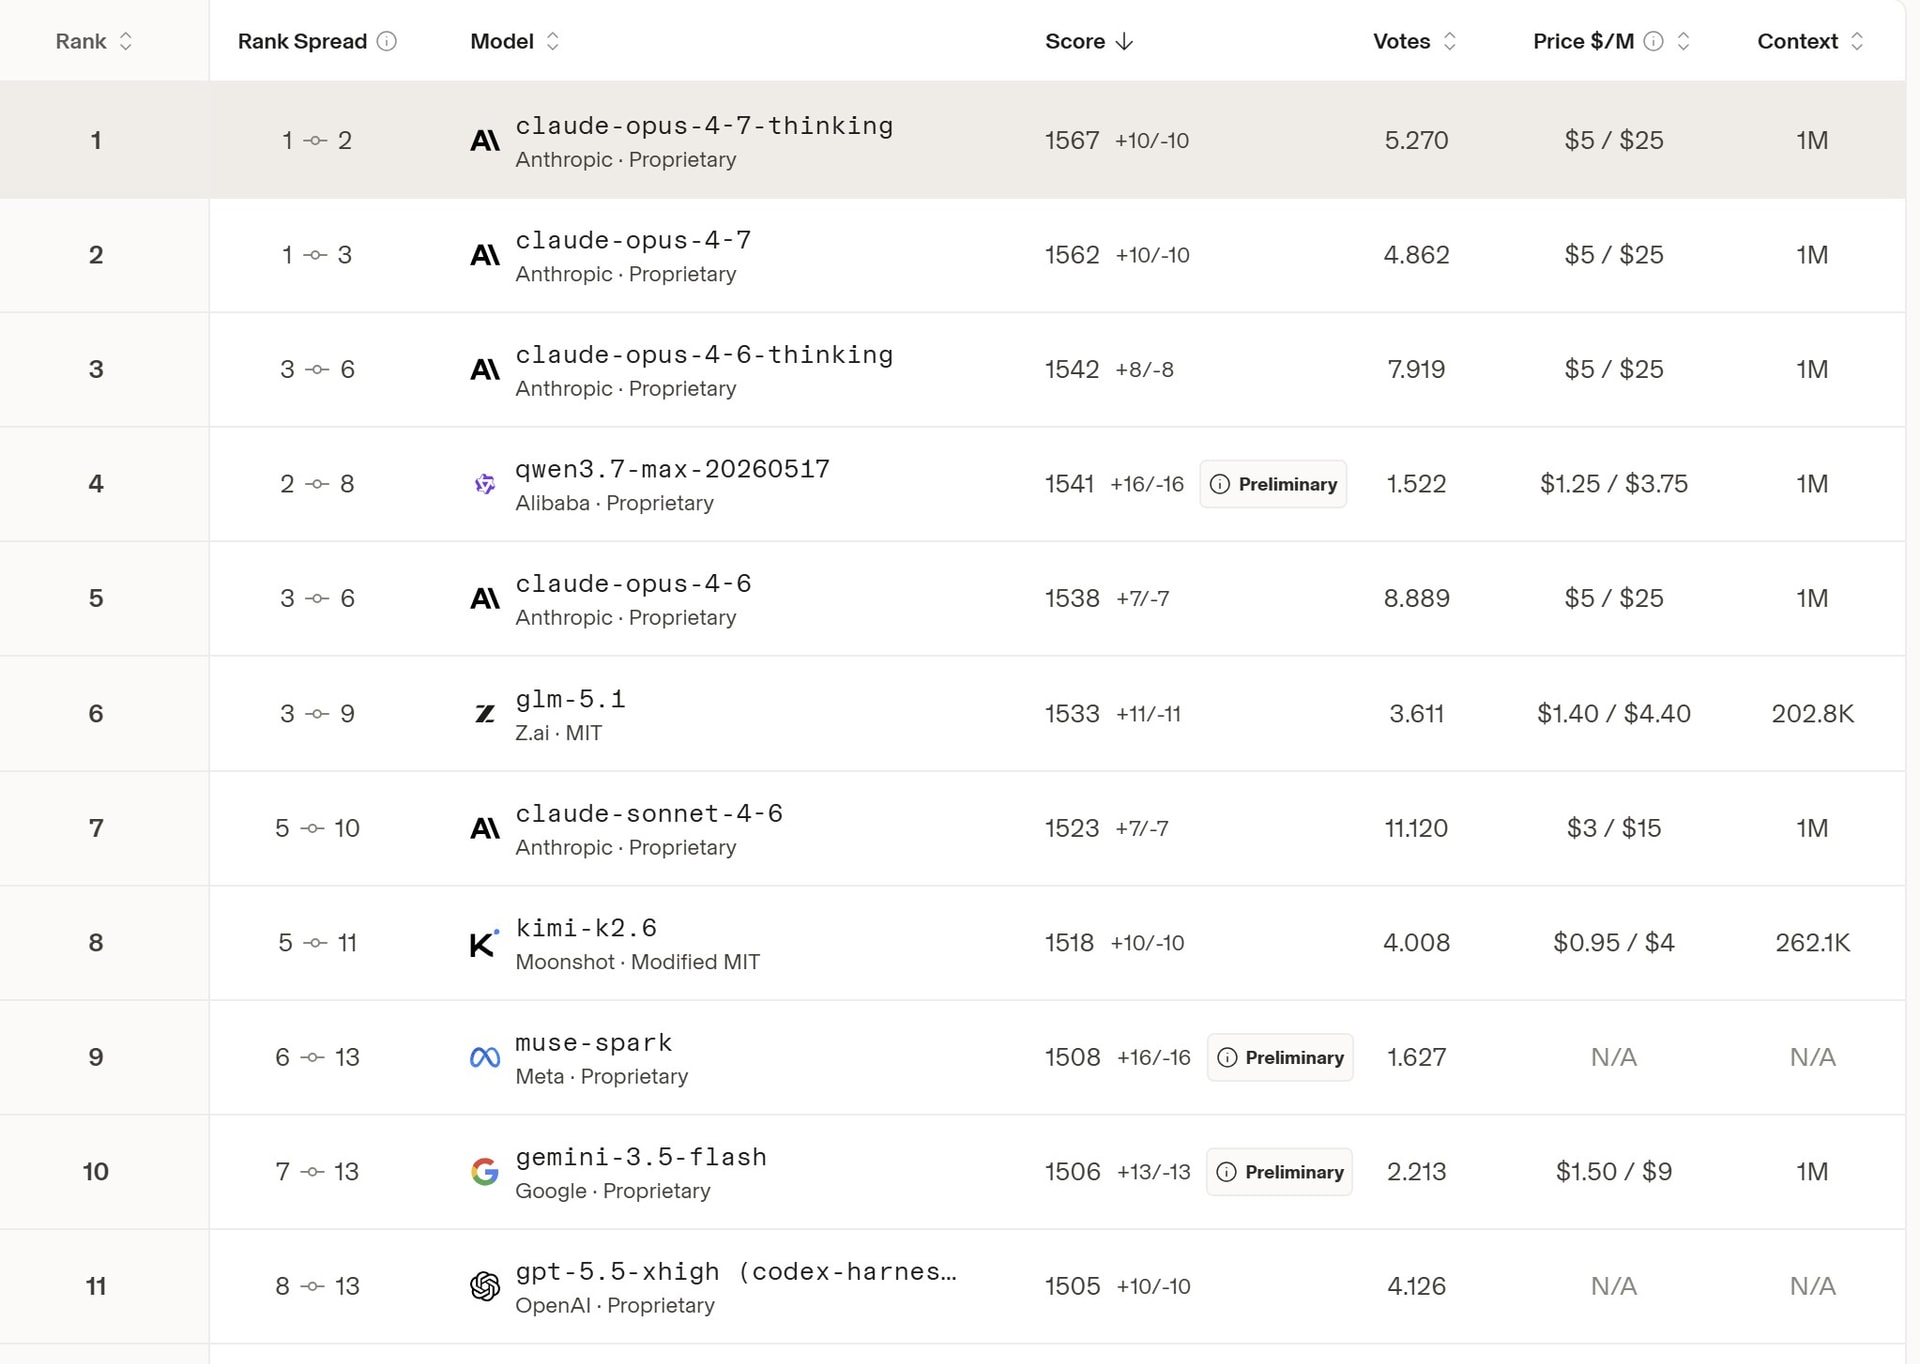Click the Z.ai · MIT license text

click(x=559, y=733)
